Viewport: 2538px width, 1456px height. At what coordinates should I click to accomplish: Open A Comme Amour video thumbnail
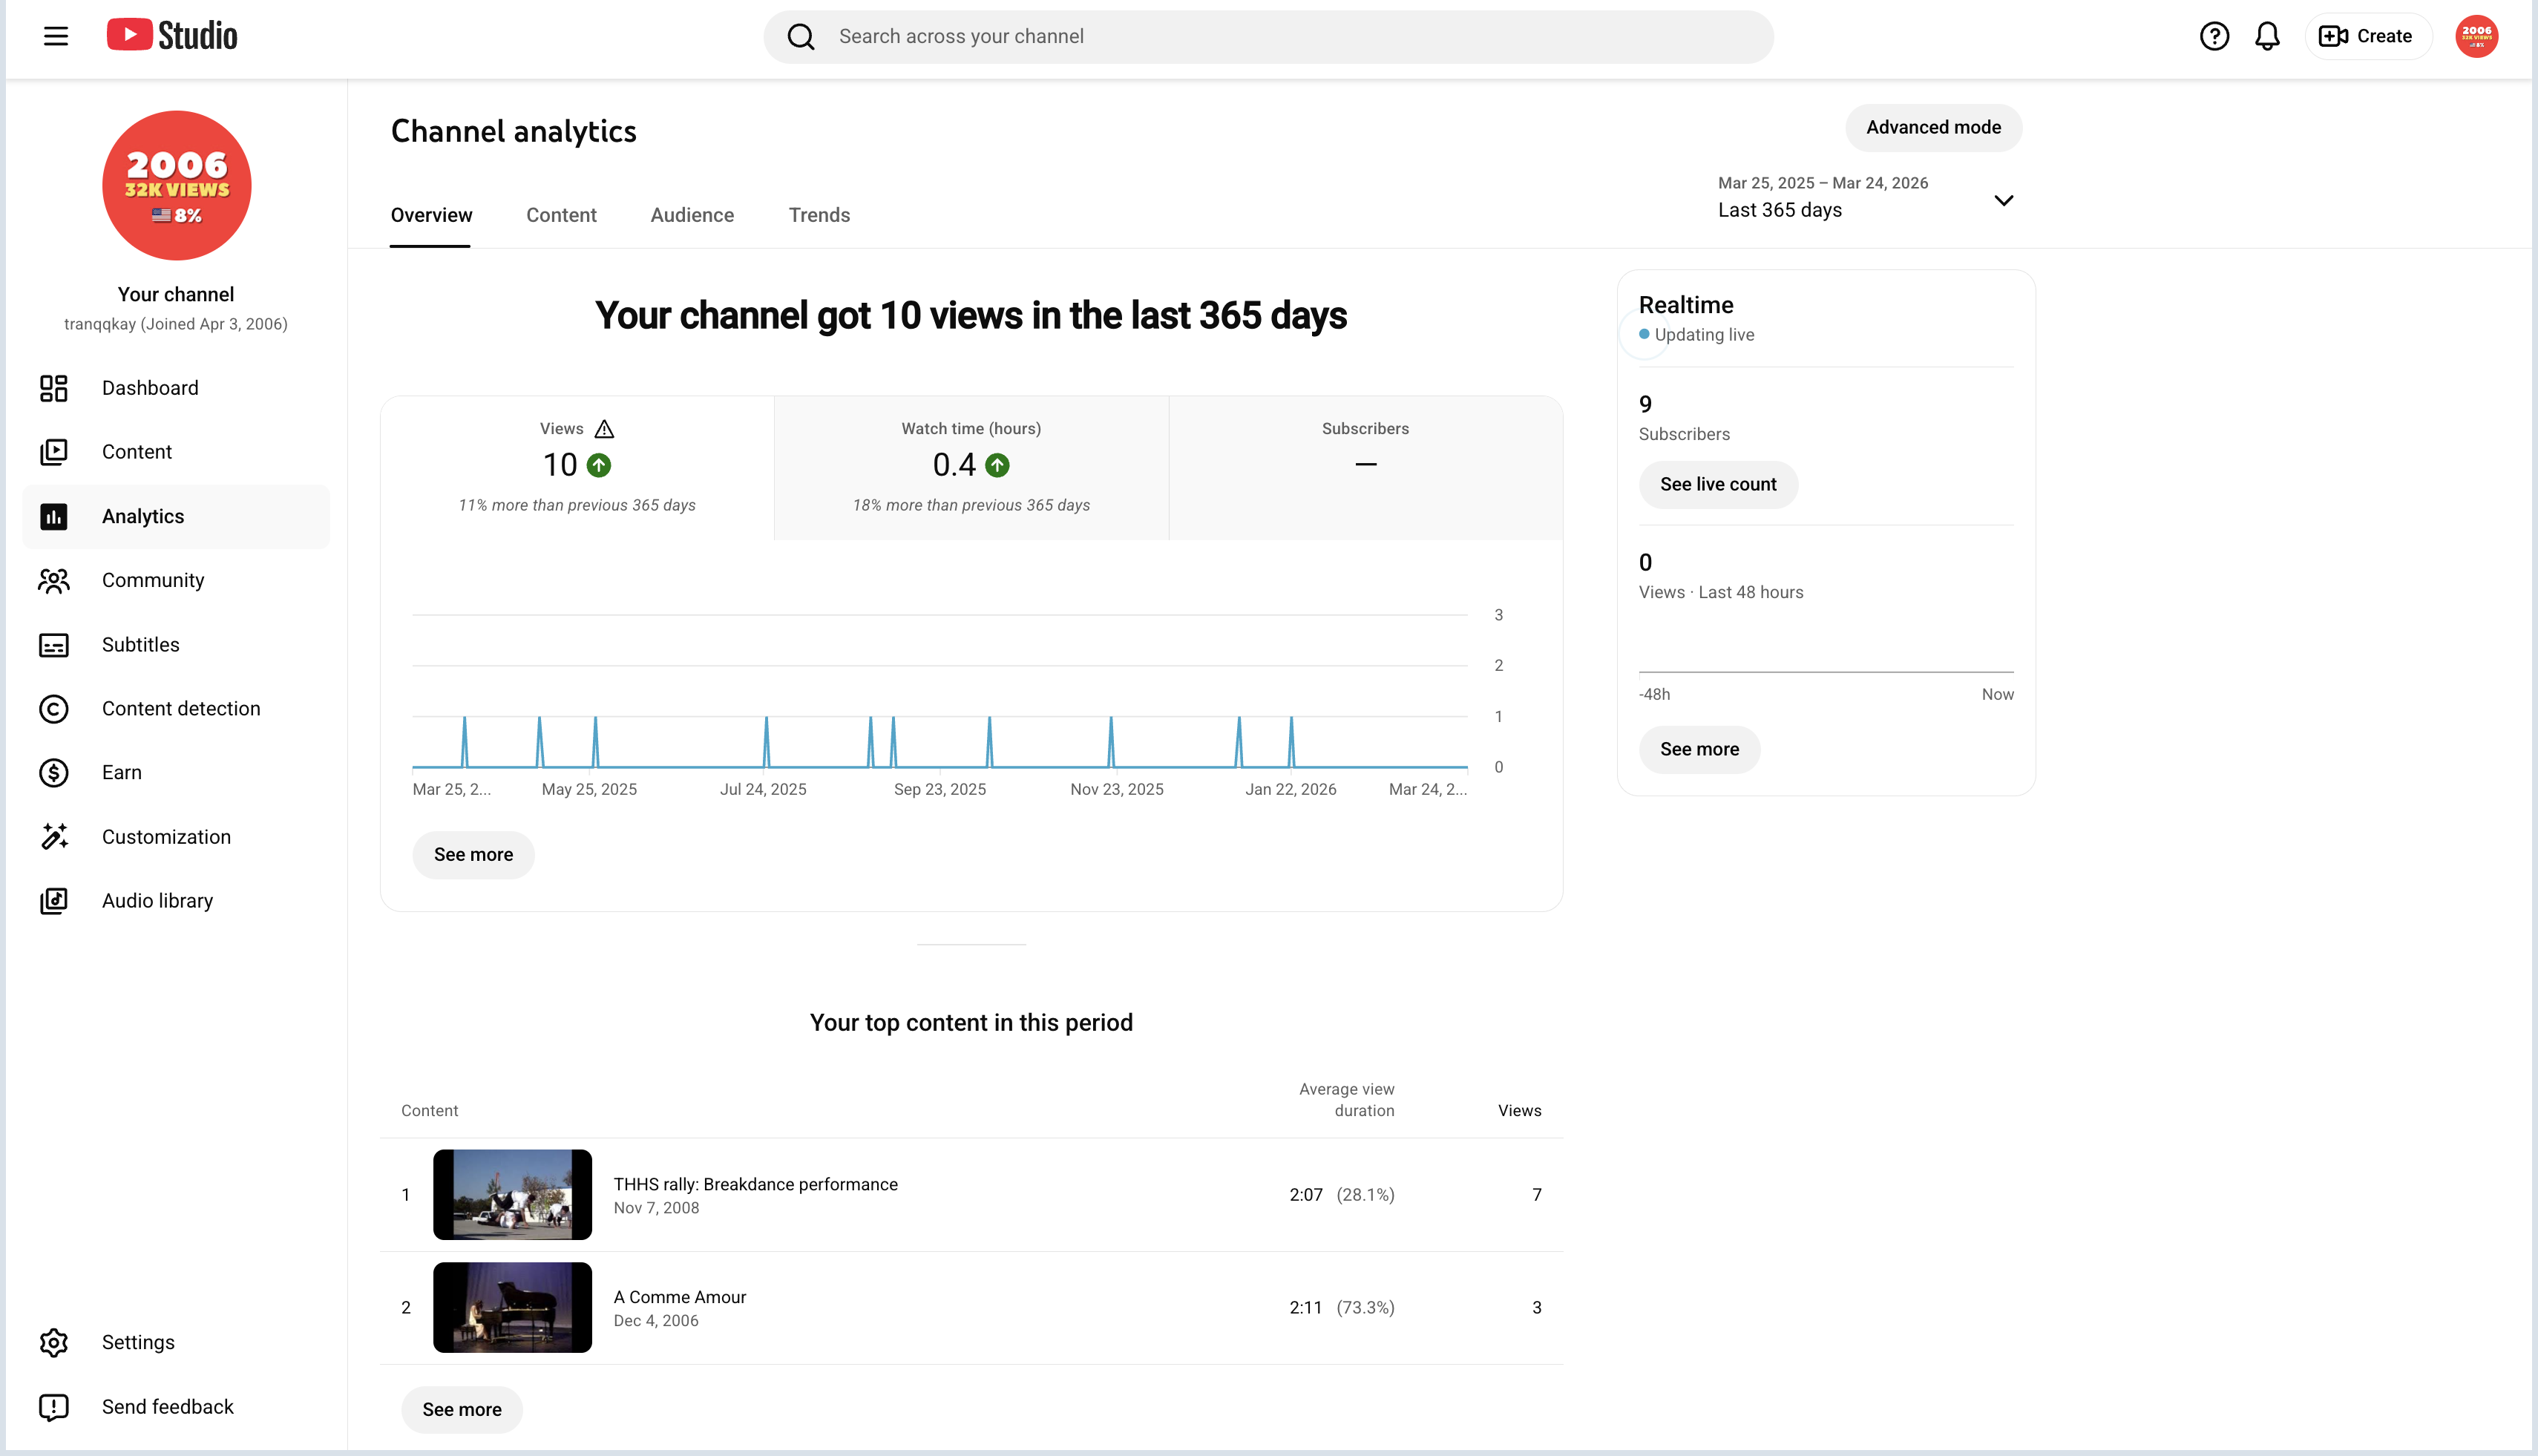(512, 1308)
